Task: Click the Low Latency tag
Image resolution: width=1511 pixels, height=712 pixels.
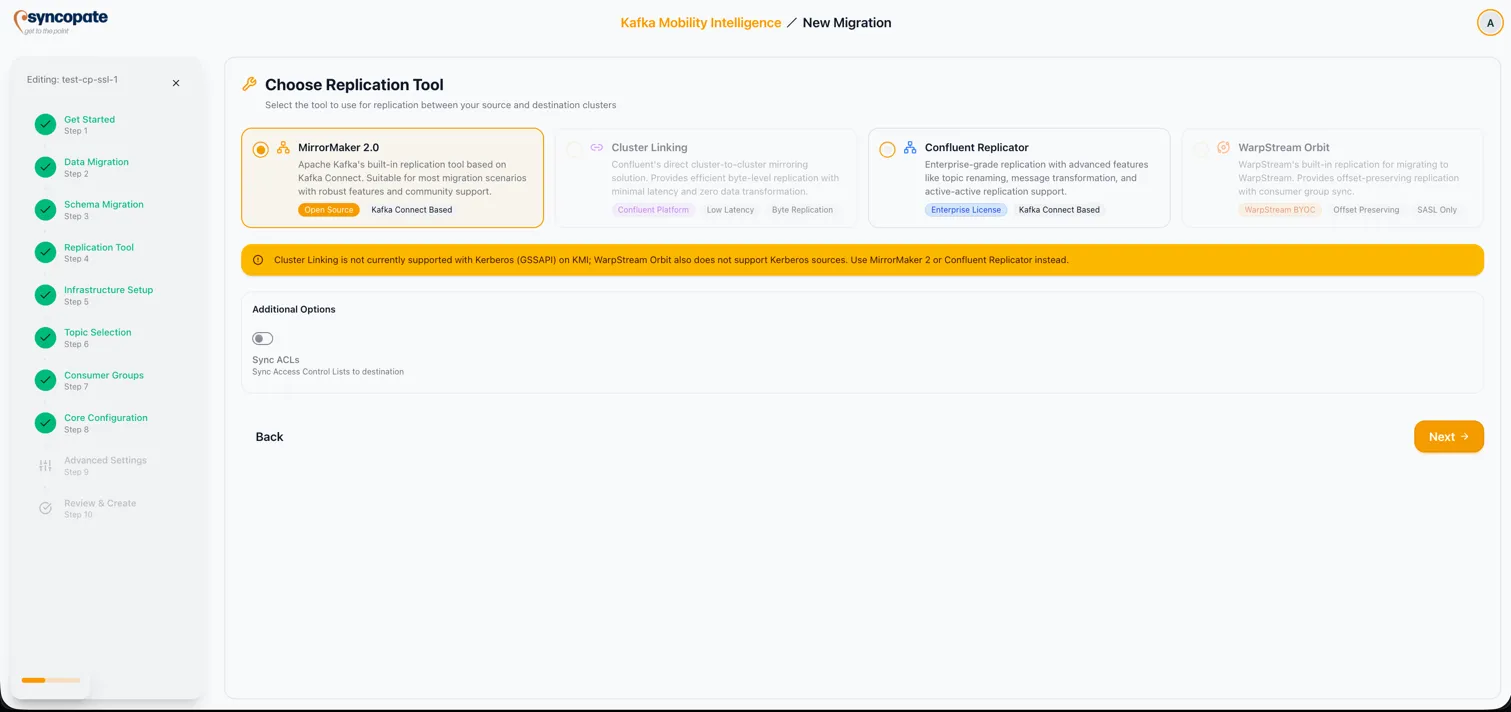Action: [730, 210]
